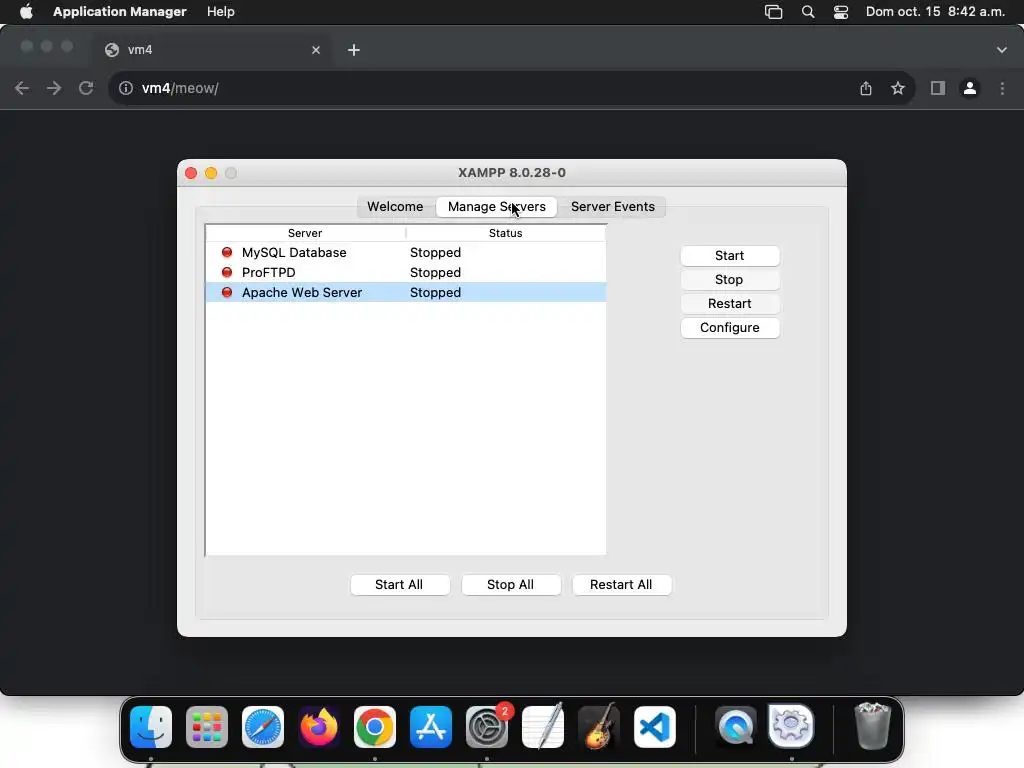This screenshot has width=1024, height=768.
Task: Launch Safari from the dock
Action: coord(263,727)
